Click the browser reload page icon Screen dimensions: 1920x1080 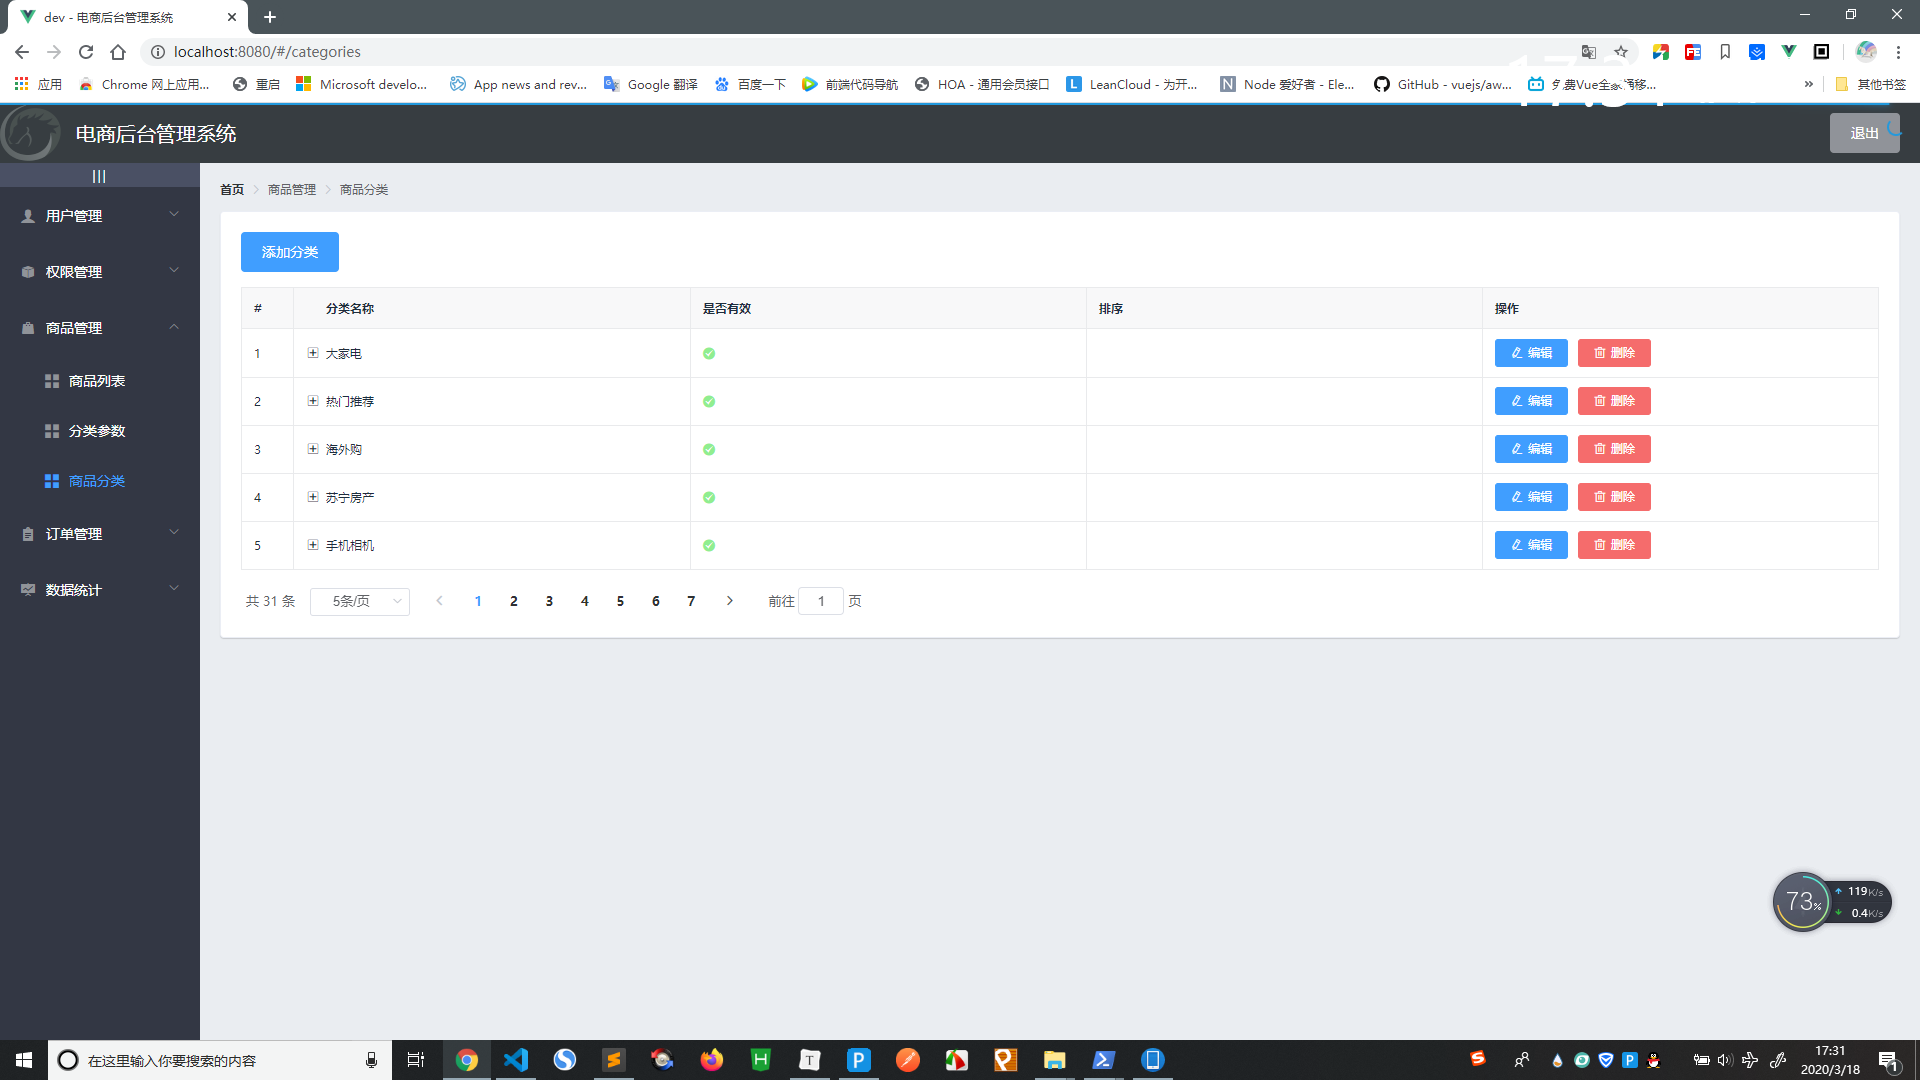point(86,52)
